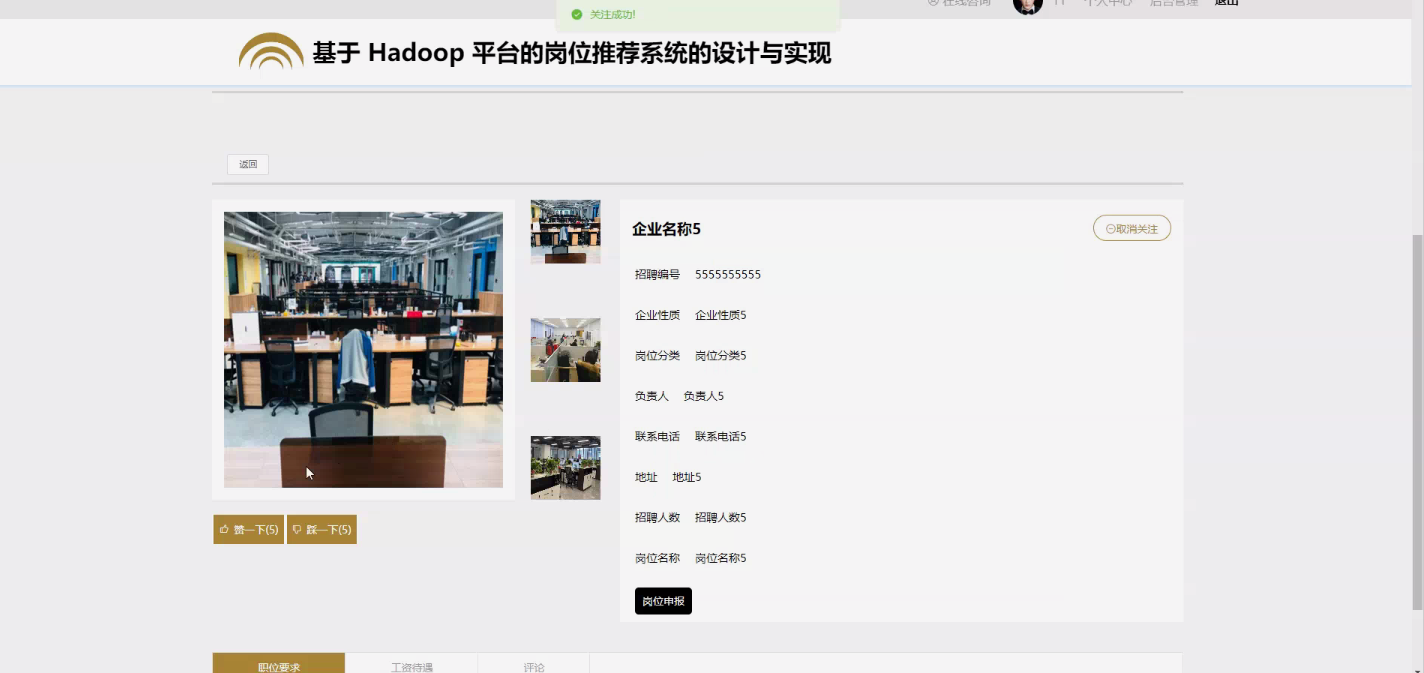Click the second office thumbnail image
1424x673 pixels.
[x=565, y=349]
